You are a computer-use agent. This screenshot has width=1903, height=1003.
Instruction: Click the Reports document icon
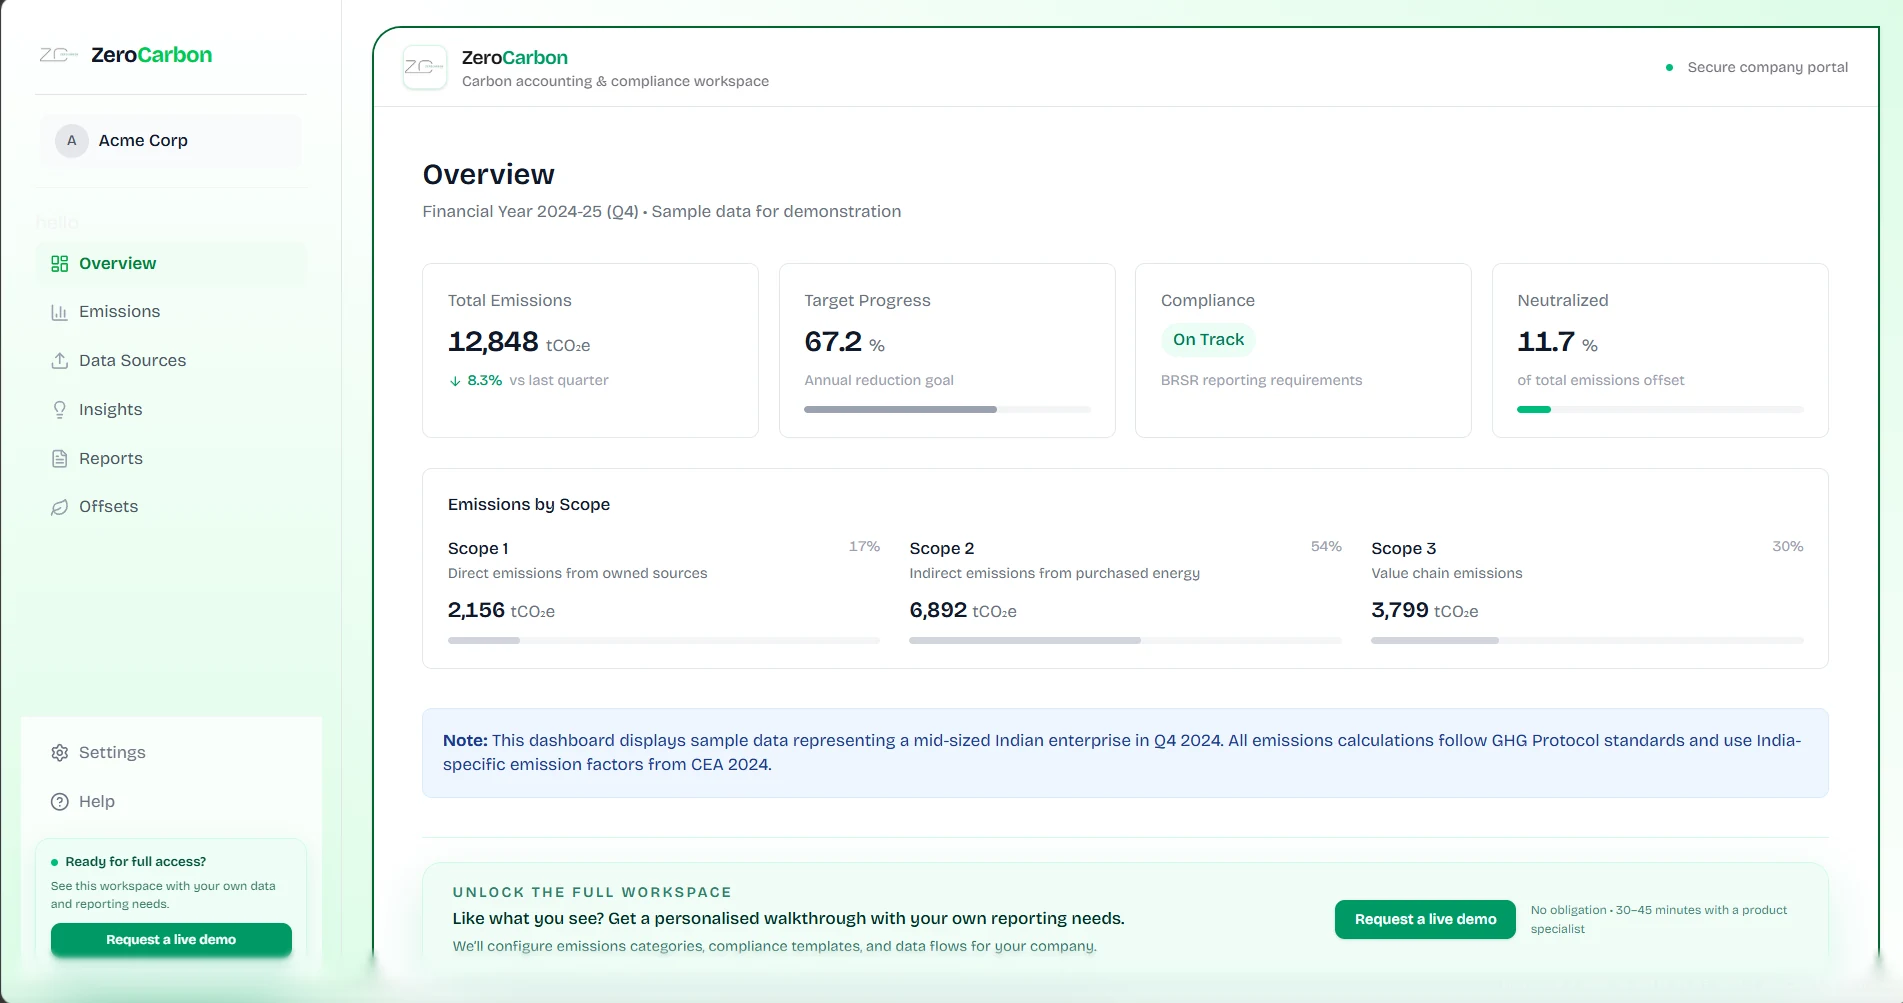(x=60, y=458)
